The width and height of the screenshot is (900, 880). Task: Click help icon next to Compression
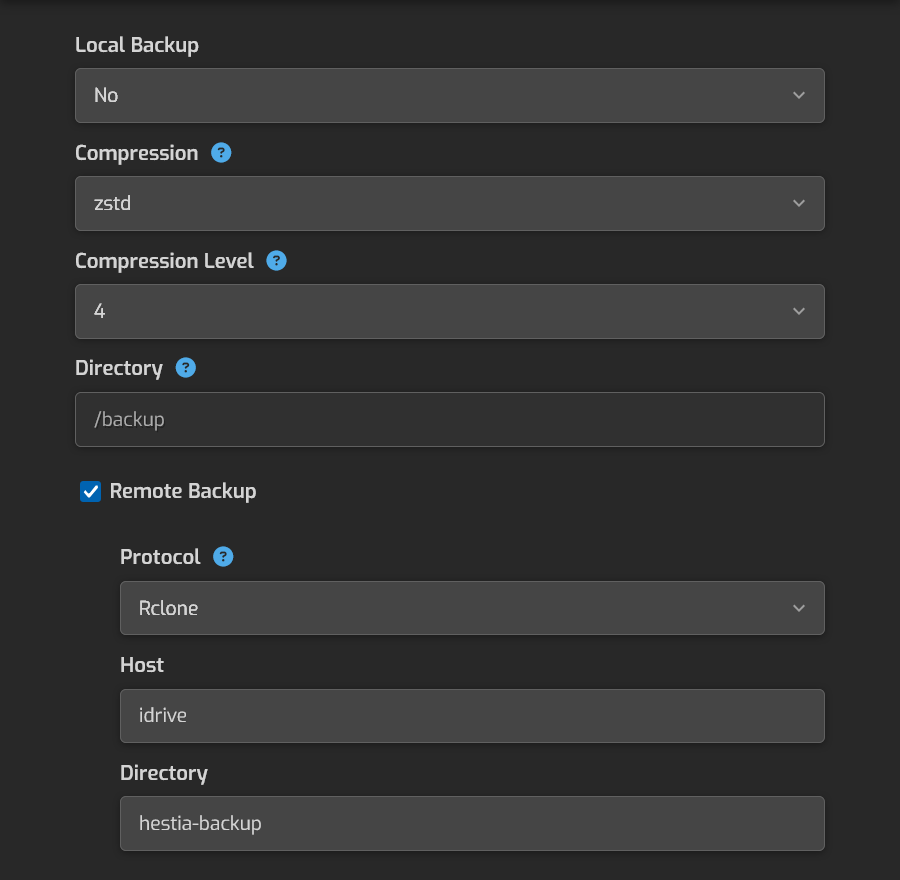click(x=222, y=153)
